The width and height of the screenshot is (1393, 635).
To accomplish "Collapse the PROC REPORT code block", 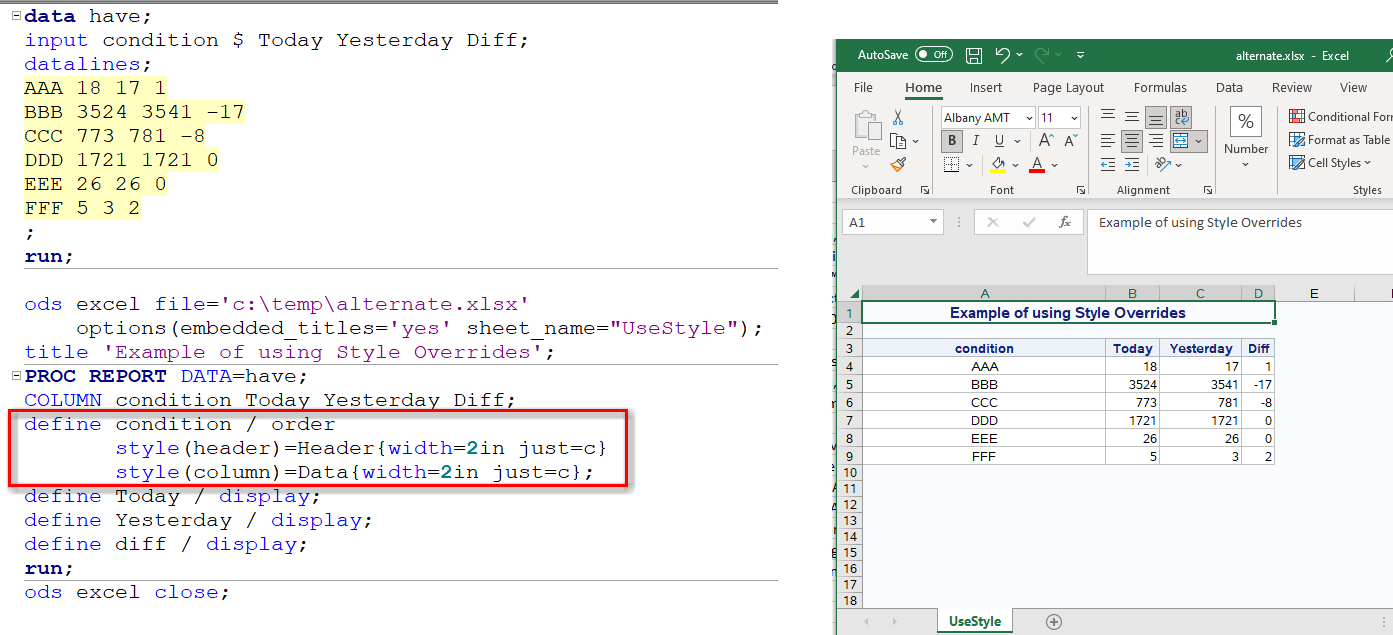I will [15, 376].
